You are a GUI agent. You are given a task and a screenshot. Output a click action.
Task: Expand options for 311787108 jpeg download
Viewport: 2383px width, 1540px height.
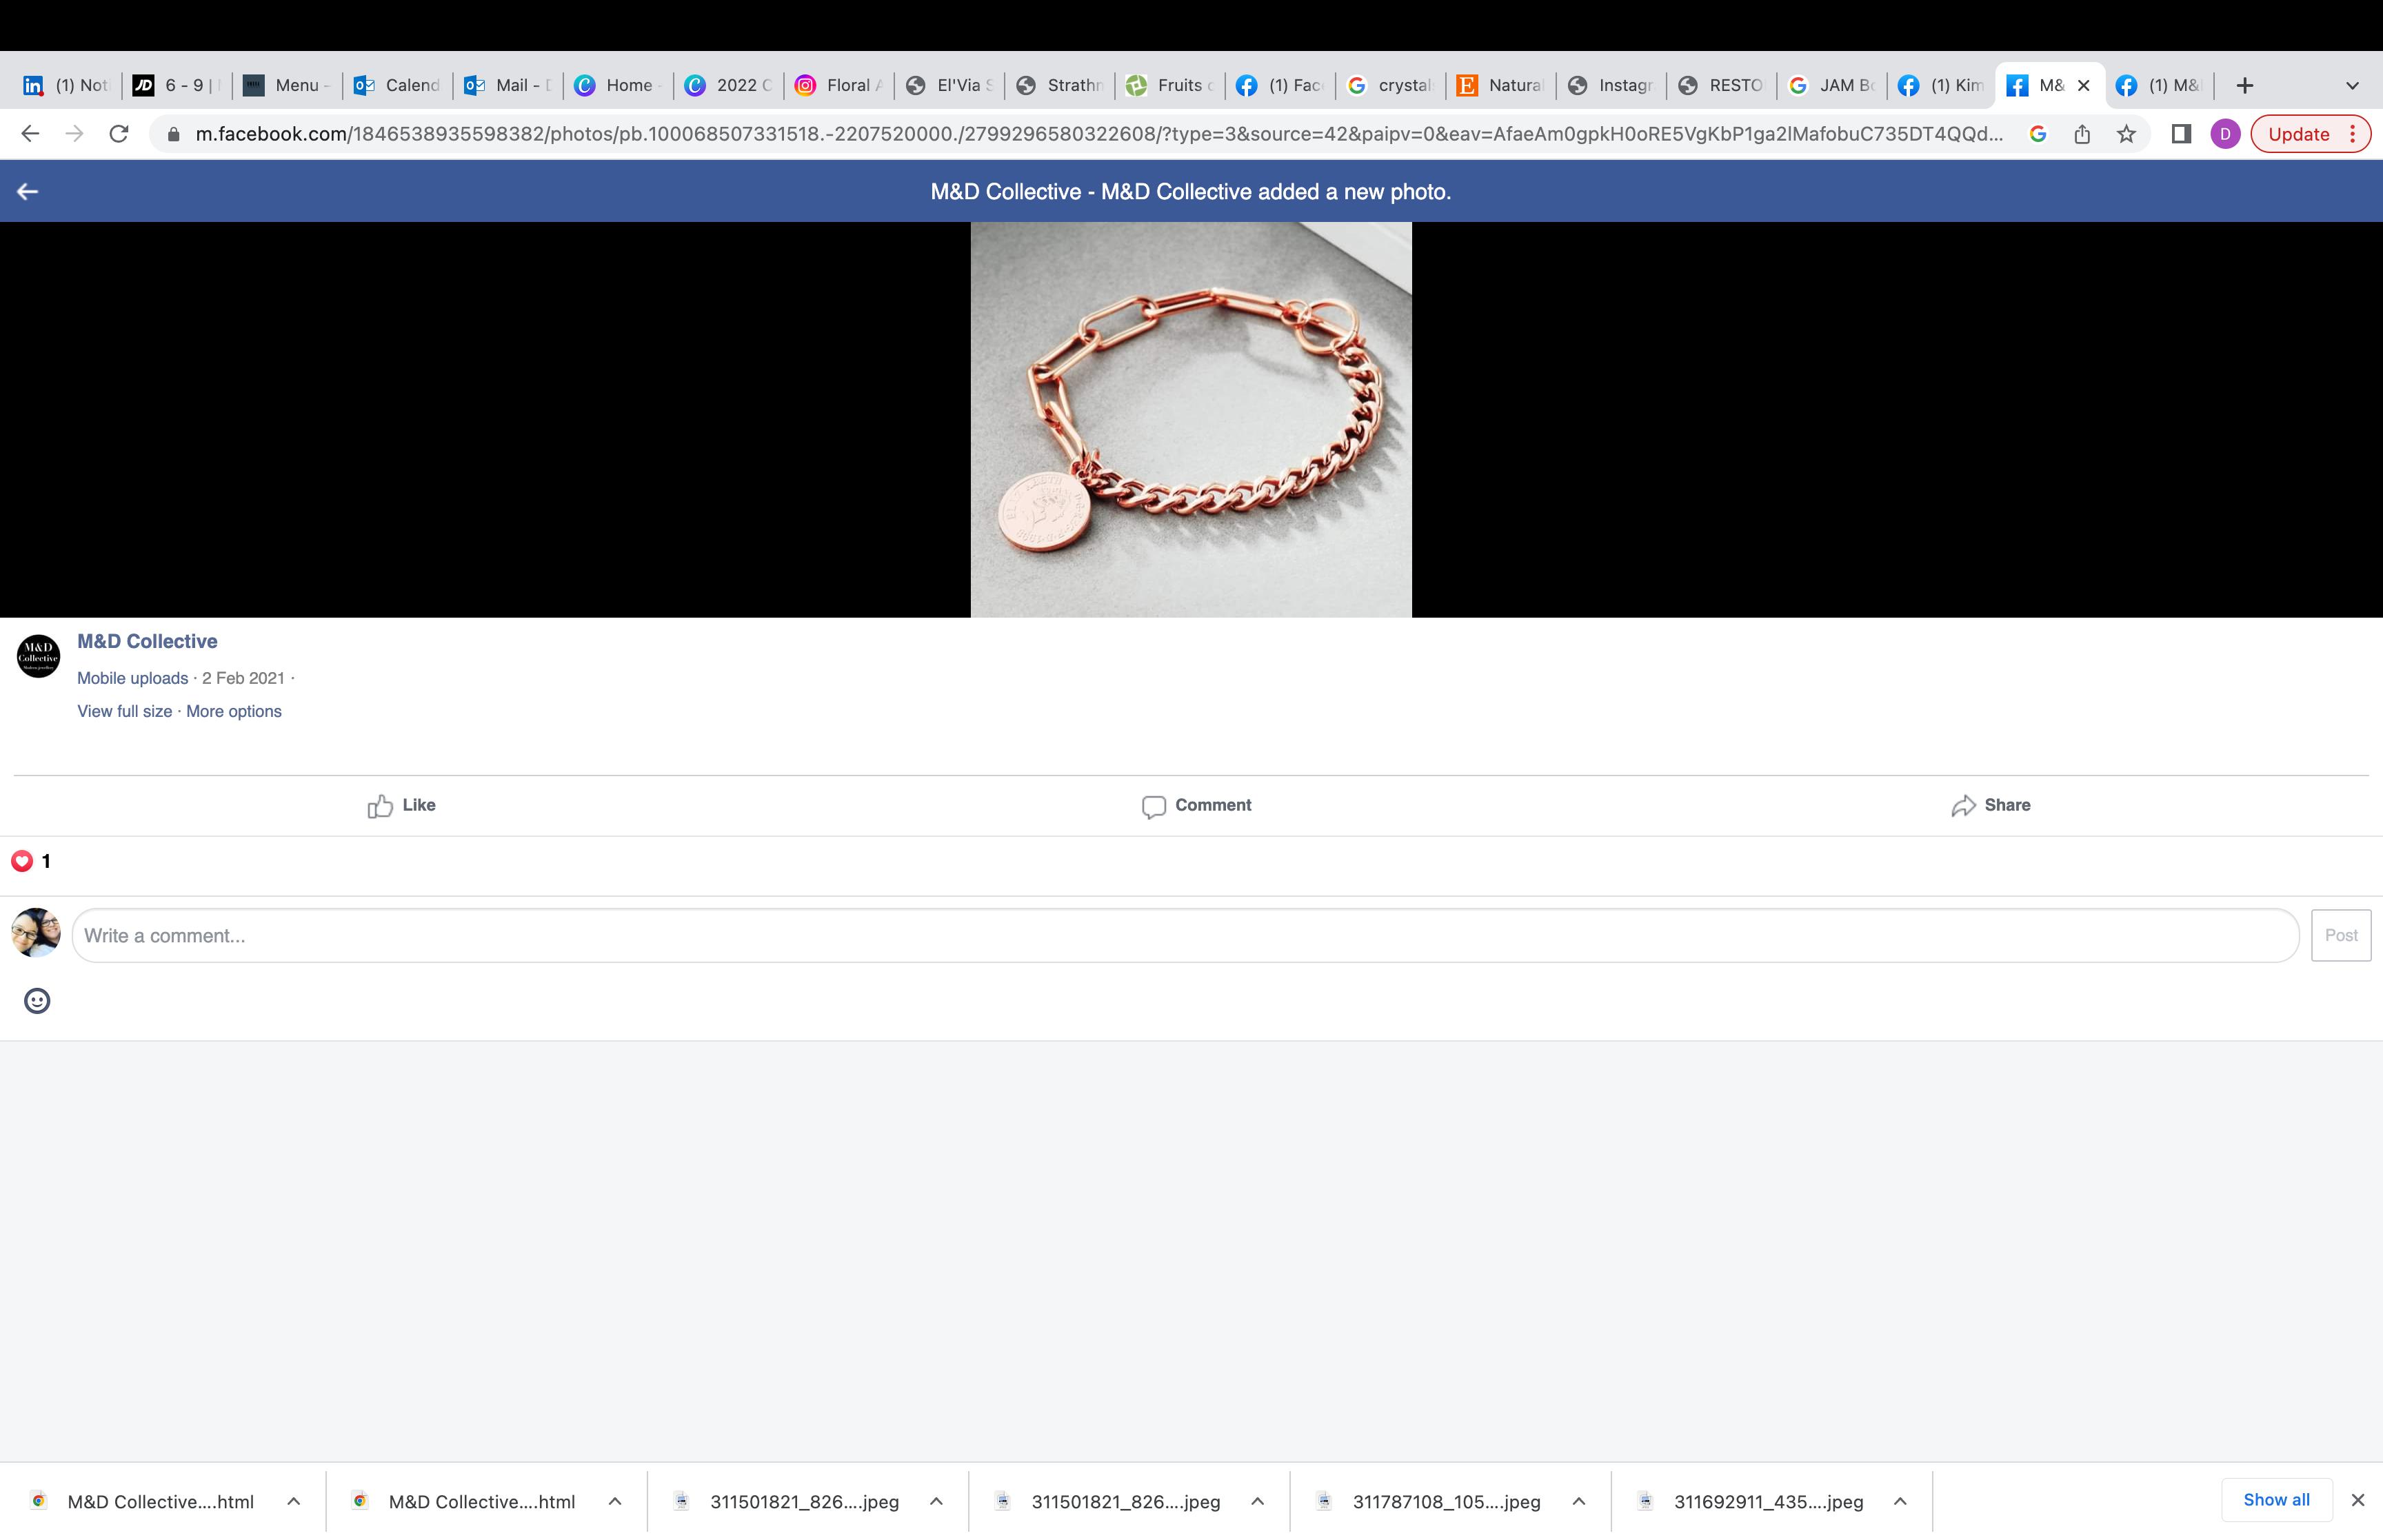click(x=1578, y=1501)
